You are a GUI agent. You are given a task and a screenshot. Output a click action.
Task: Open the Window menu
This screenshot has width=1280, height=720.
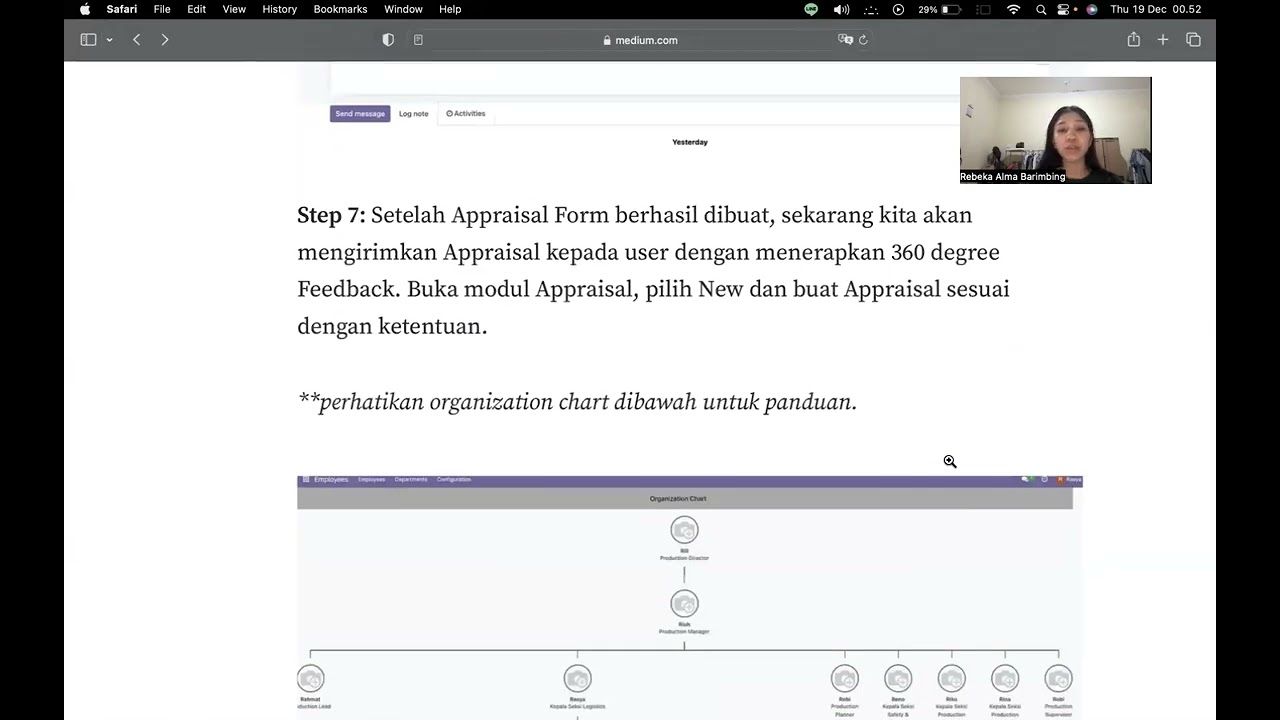point(403,9)
